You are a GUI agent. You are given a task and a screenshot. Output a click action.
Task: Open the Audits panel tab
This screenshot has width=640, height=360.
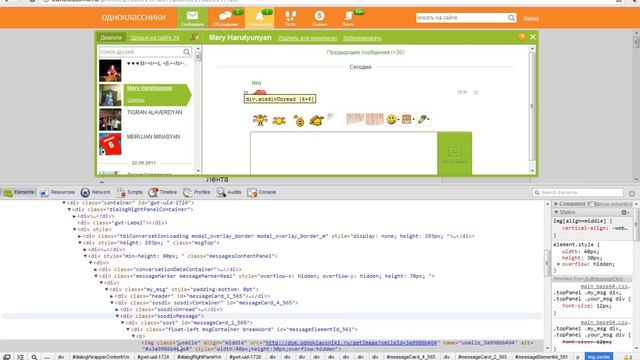click(x=229, y=192)
